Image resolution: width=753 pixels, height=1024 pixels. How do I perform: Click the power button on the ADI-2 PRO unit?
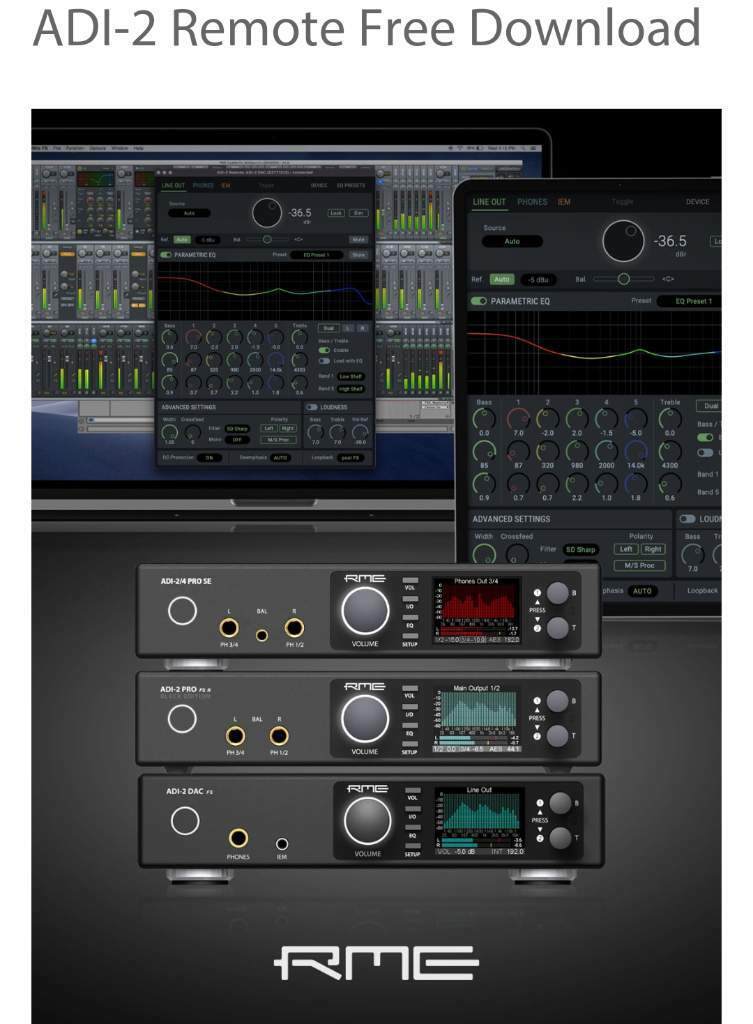[x=182, y=719]
